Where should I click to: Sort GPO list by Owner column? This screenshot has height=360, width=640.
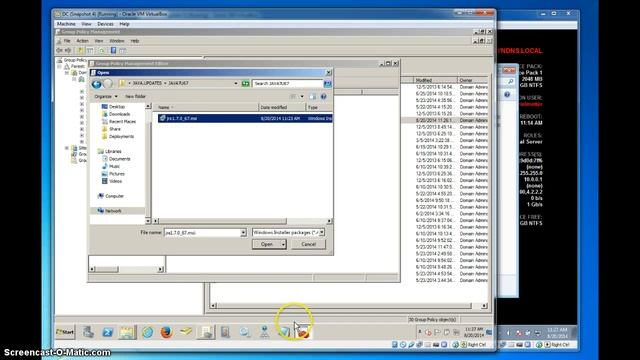pos(473,80)
